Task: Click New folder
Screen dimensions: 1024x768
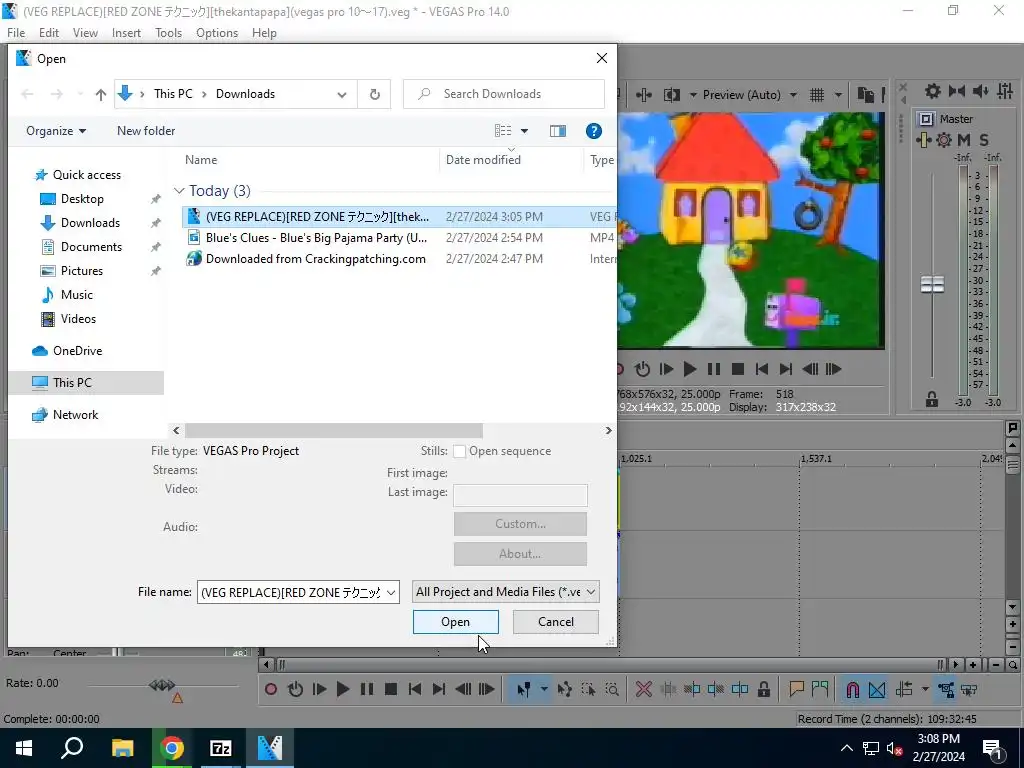Action: coord(146,131)
